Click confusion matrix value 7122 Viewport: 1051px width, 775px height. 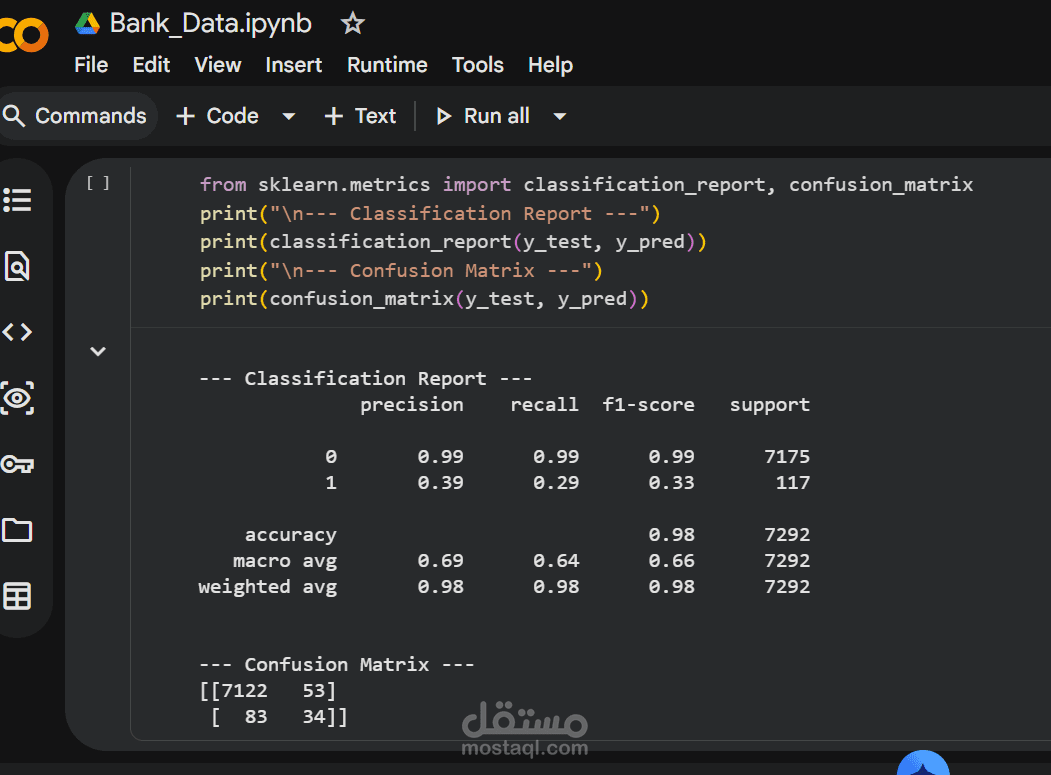pyautogui.click(x=244, y=691)
